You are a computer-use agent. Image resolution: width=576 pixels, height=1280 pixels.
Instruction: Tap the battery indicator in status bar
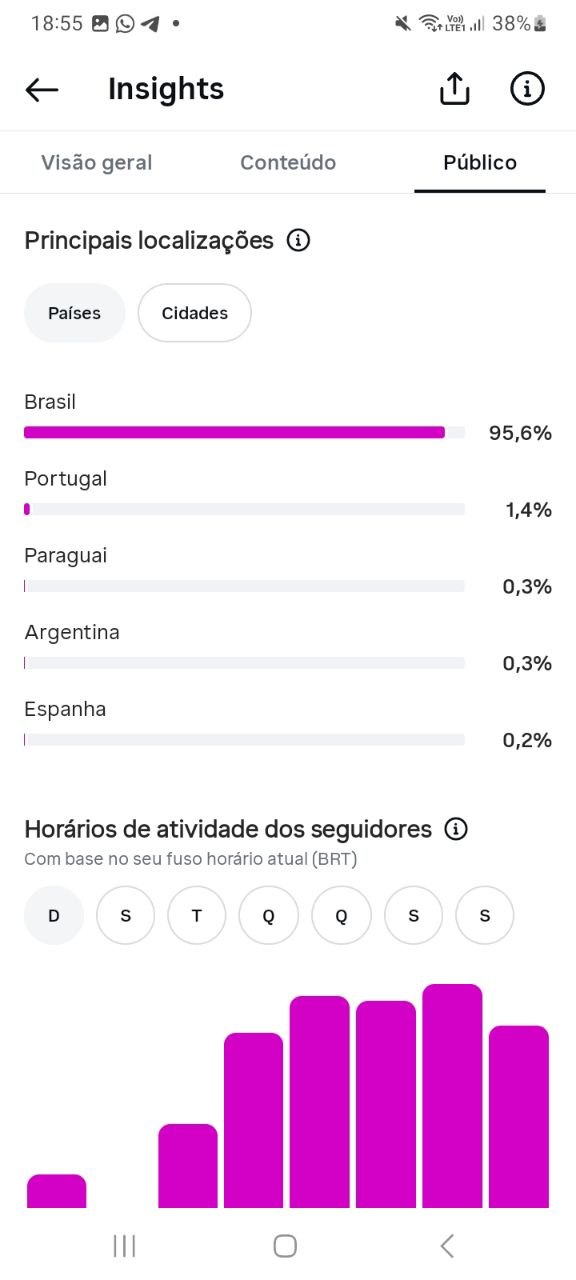point(541,23)
